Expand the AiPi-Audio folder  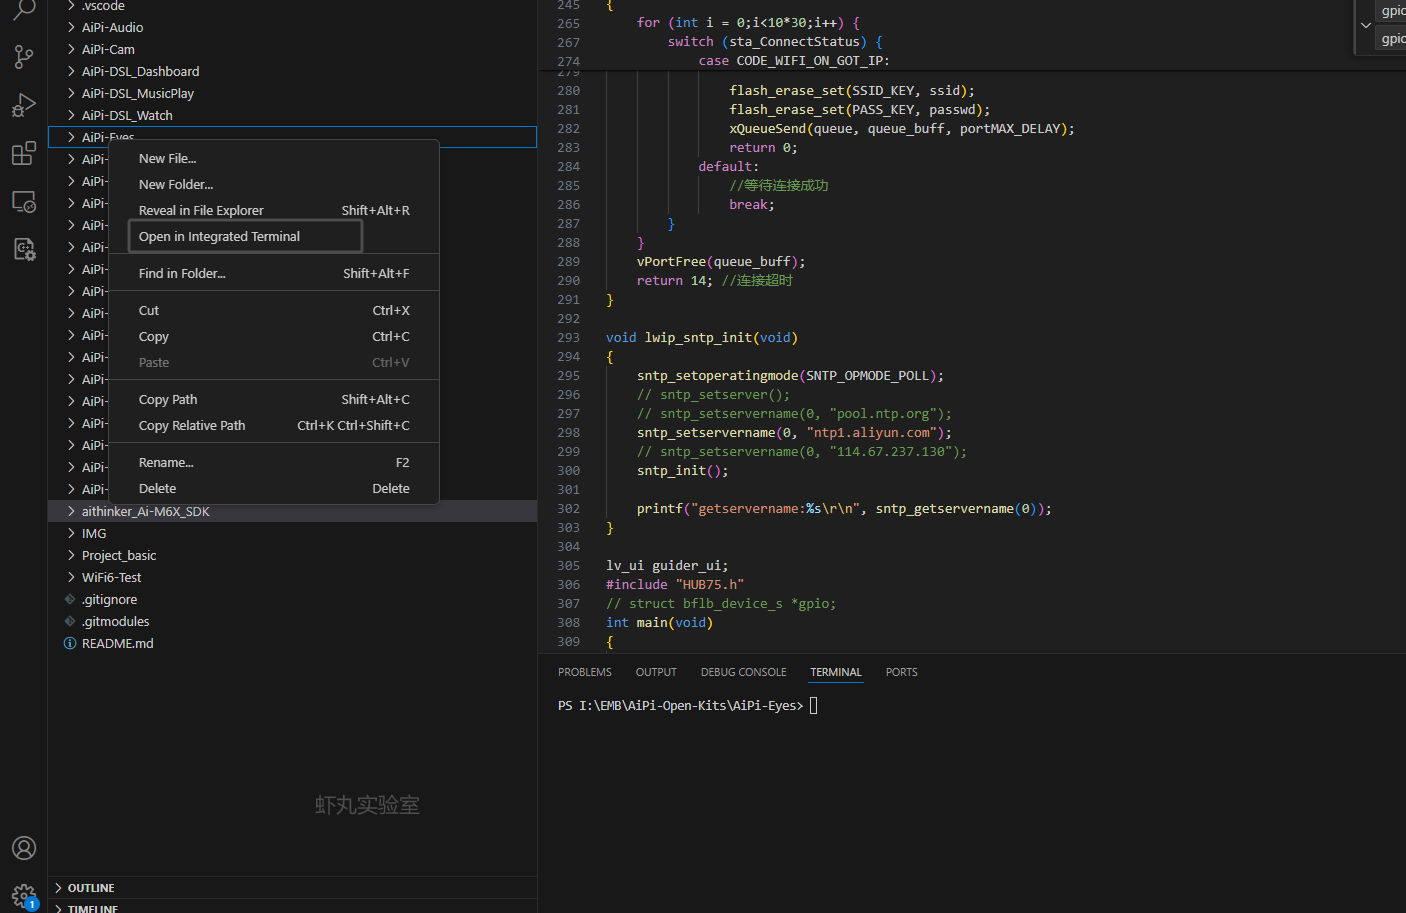71,27
